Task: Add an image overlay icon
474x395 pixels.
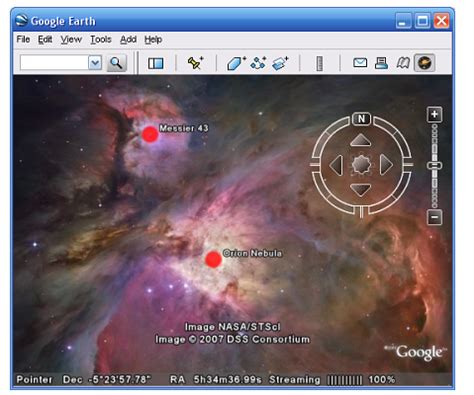Action: 280,63
